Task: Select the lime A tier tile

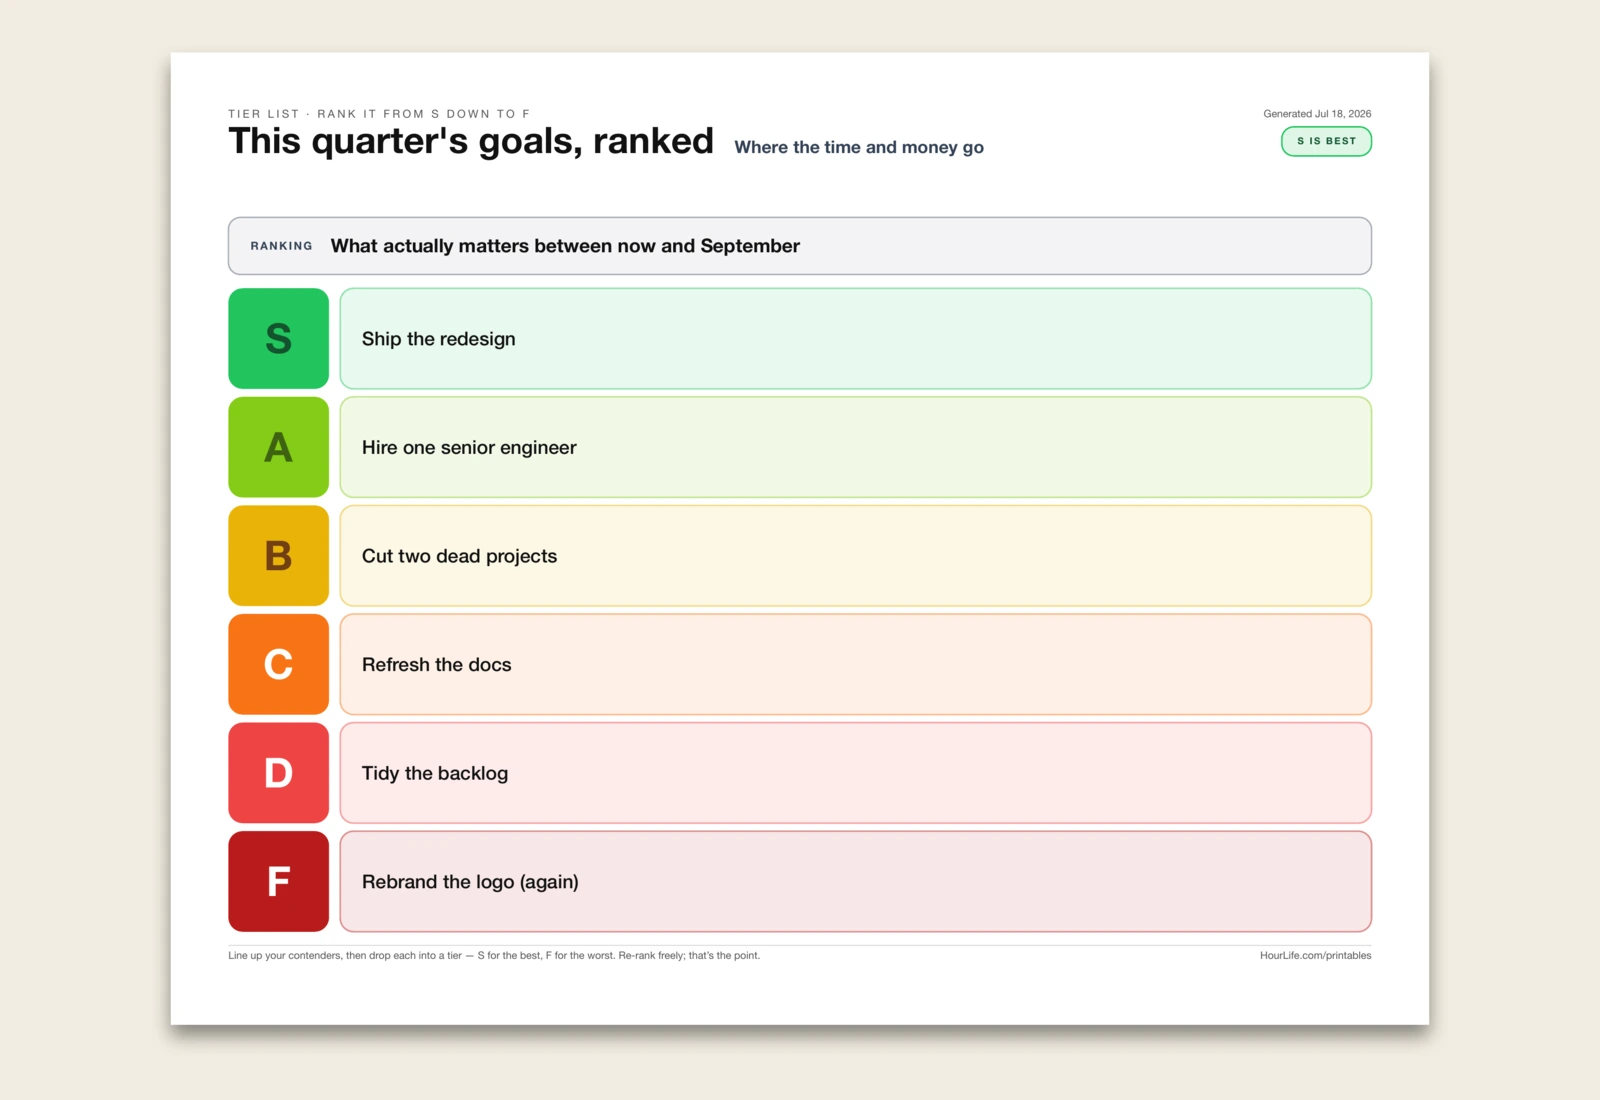Action: [278, 447]
